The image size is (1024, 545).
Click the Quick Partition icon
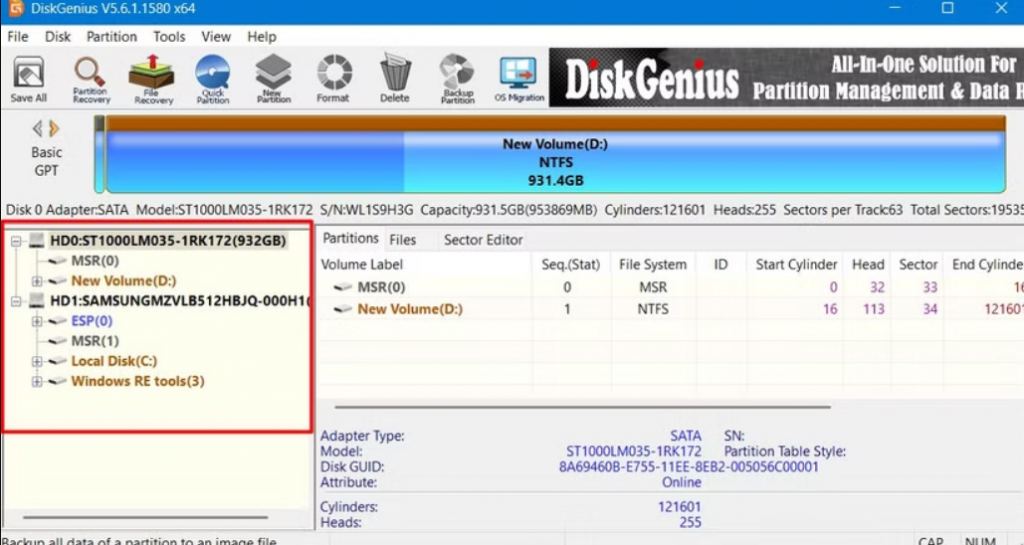click(212, 79)
